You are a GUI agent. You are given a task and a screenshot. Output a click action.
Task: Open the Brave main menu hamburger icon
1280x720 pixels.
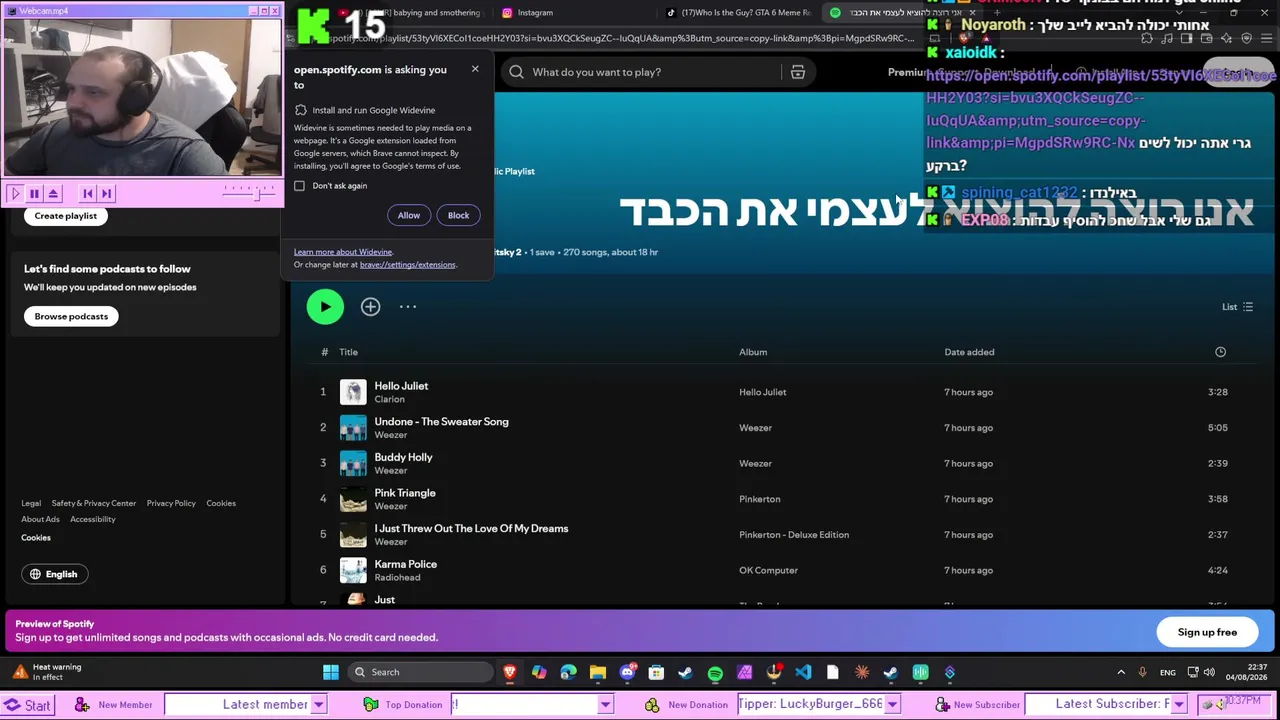tap(1266, 38)
